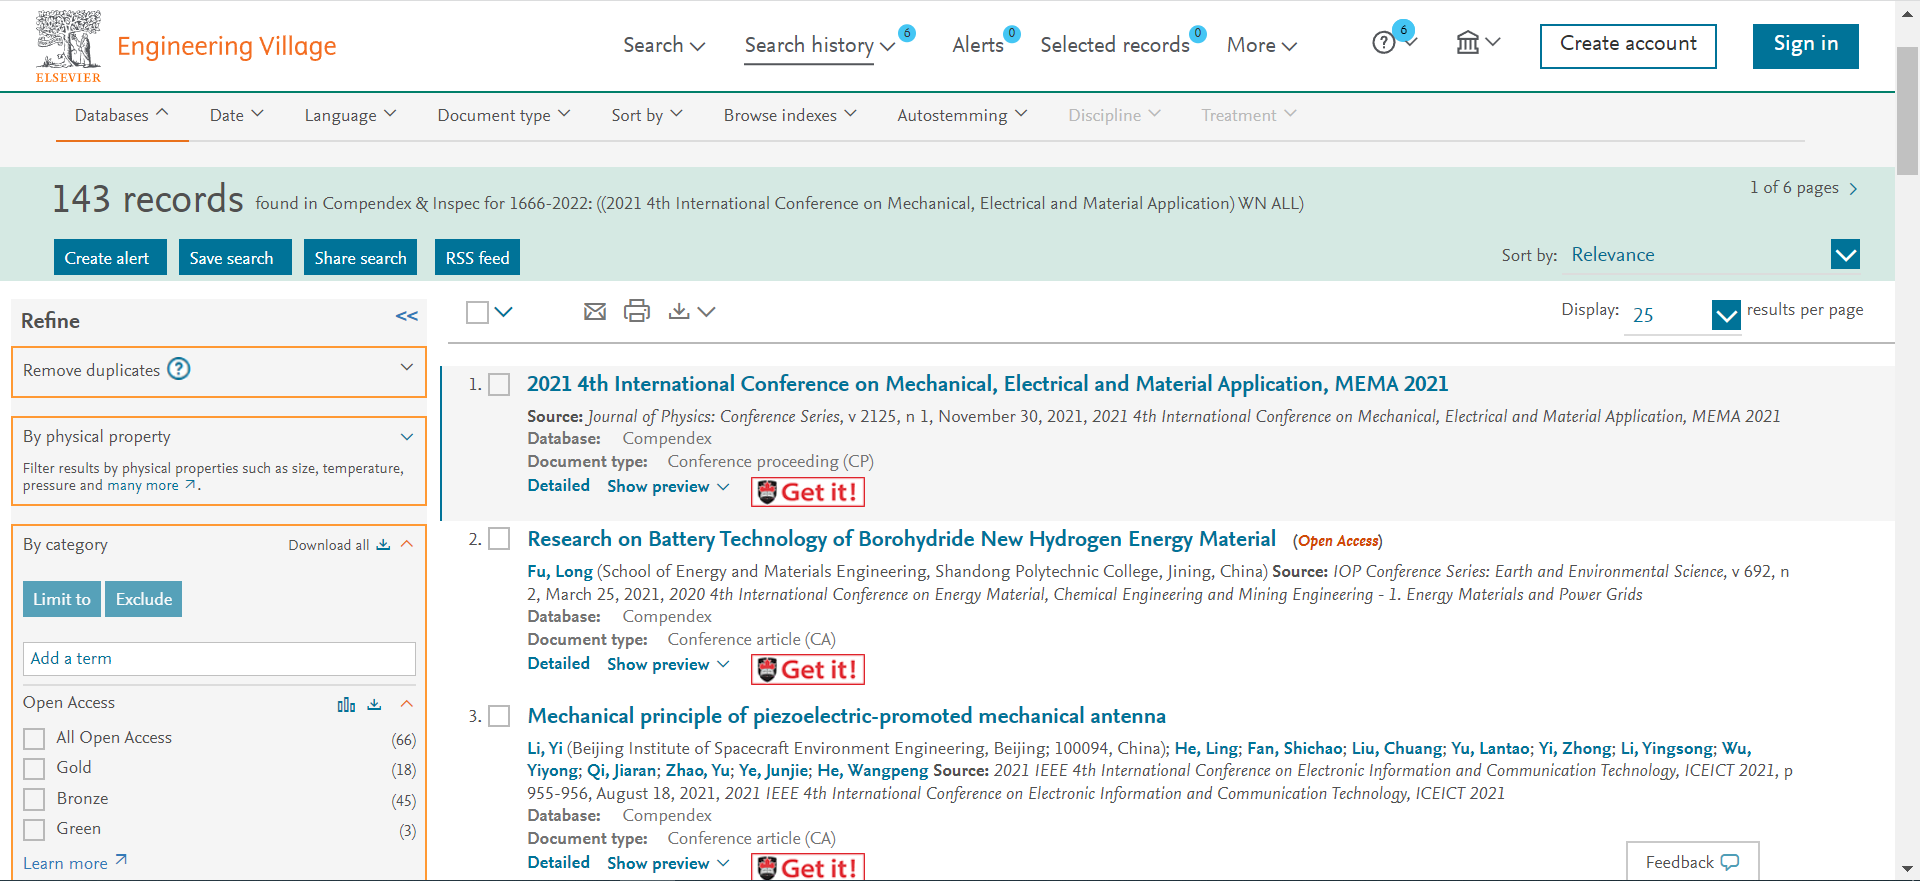1920x881 pixels.
Task: Go to next results page arrow
Action: tap(1853, 189)
